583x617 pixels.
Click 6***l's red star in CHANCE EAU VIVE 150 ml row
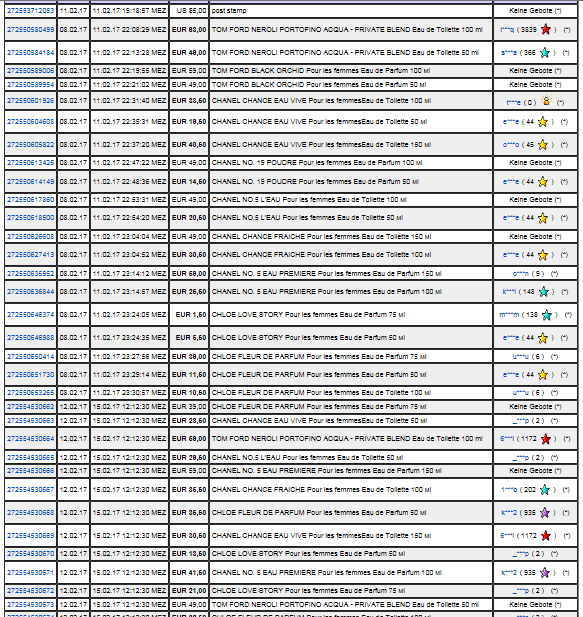(x=546, y=536)
